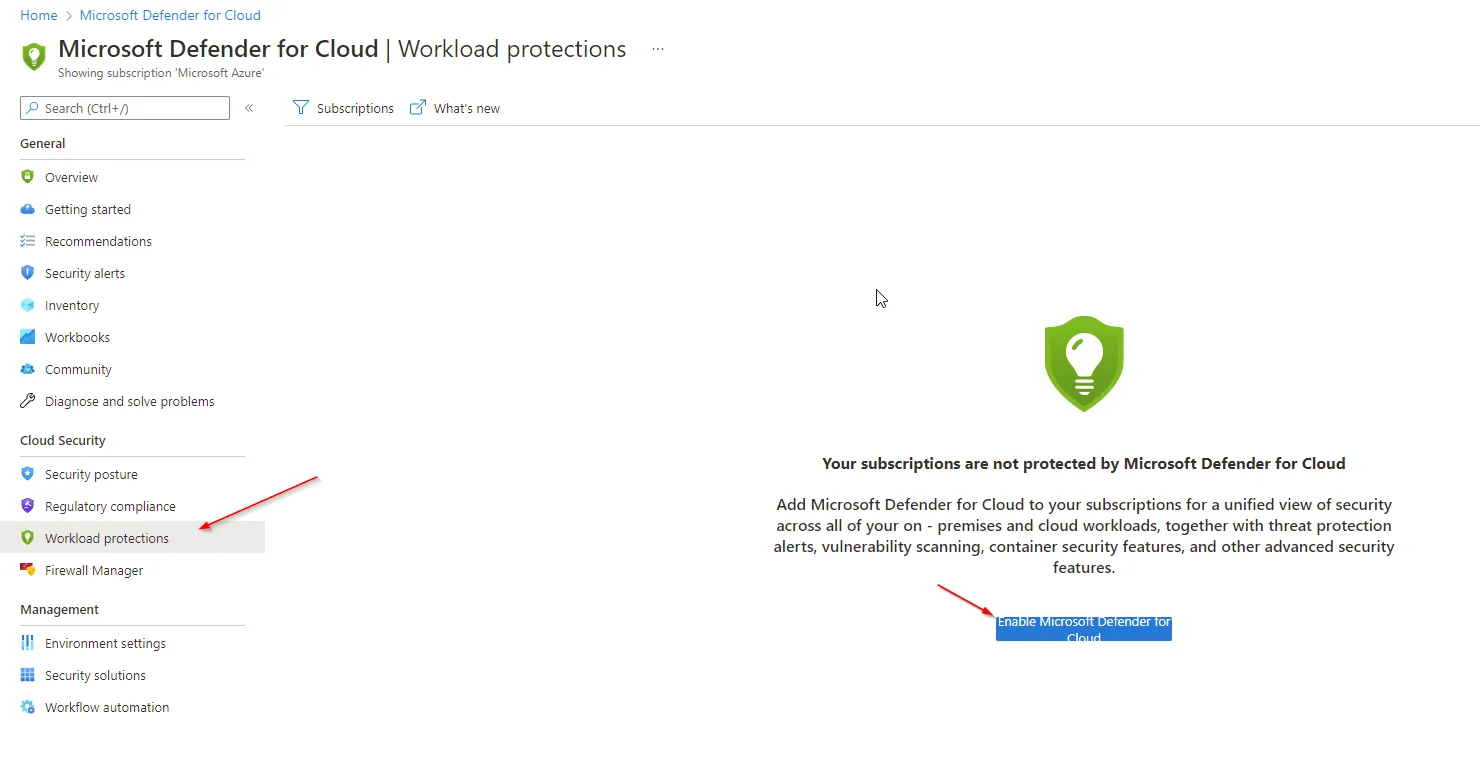
Task: Click the Microsoft Defender for Cloud breadcrumb
Action: 170,15
